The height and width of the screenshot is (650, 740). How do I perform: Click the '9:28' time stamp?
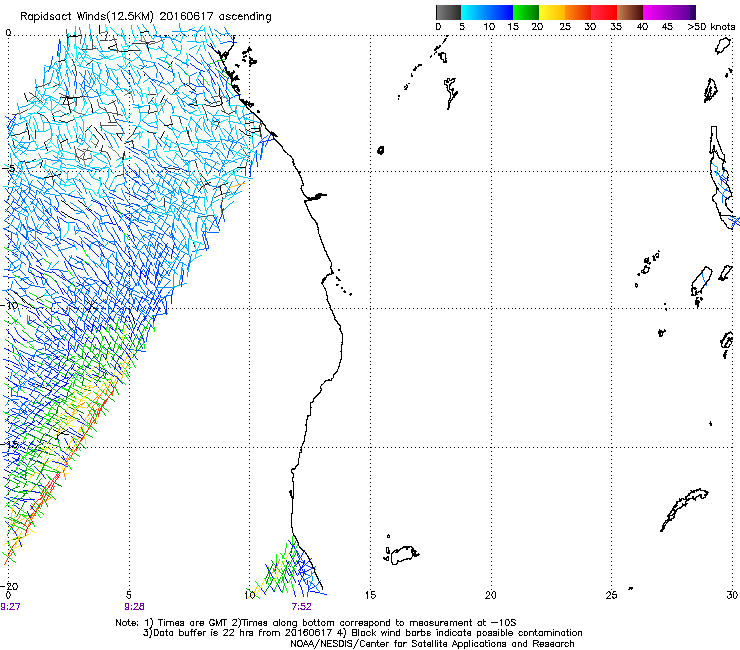click(135, 607)
